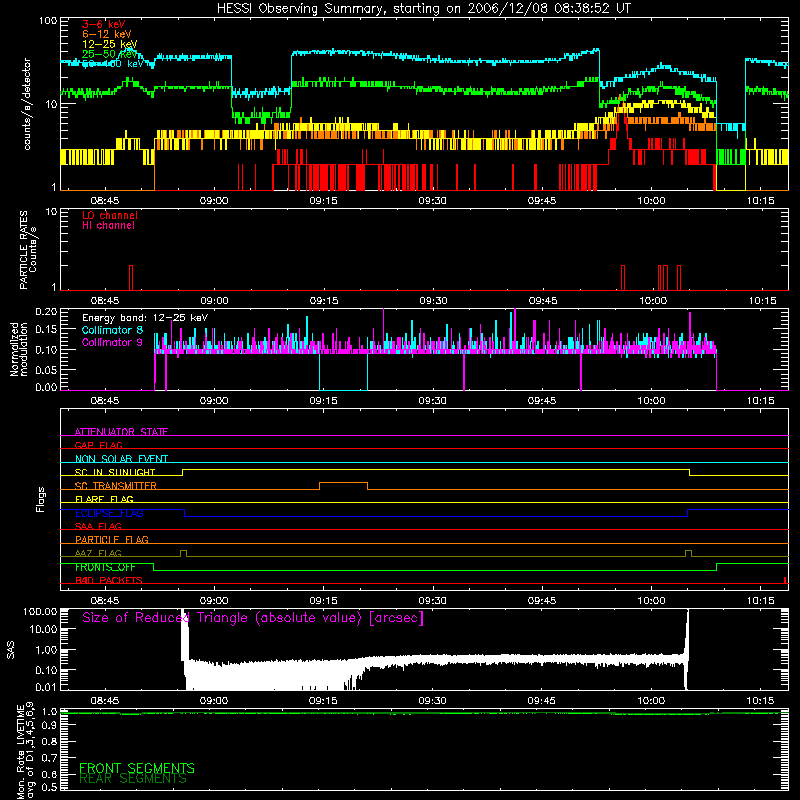Click '10.00' on the SAS y-axis

43,629
